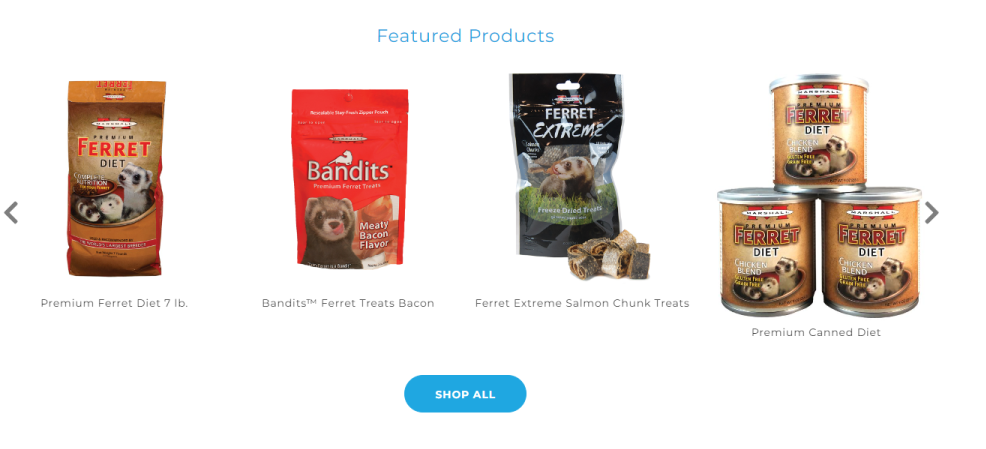Open the Premium Ferret Diet 7 lb. bag image

point(115,178)
